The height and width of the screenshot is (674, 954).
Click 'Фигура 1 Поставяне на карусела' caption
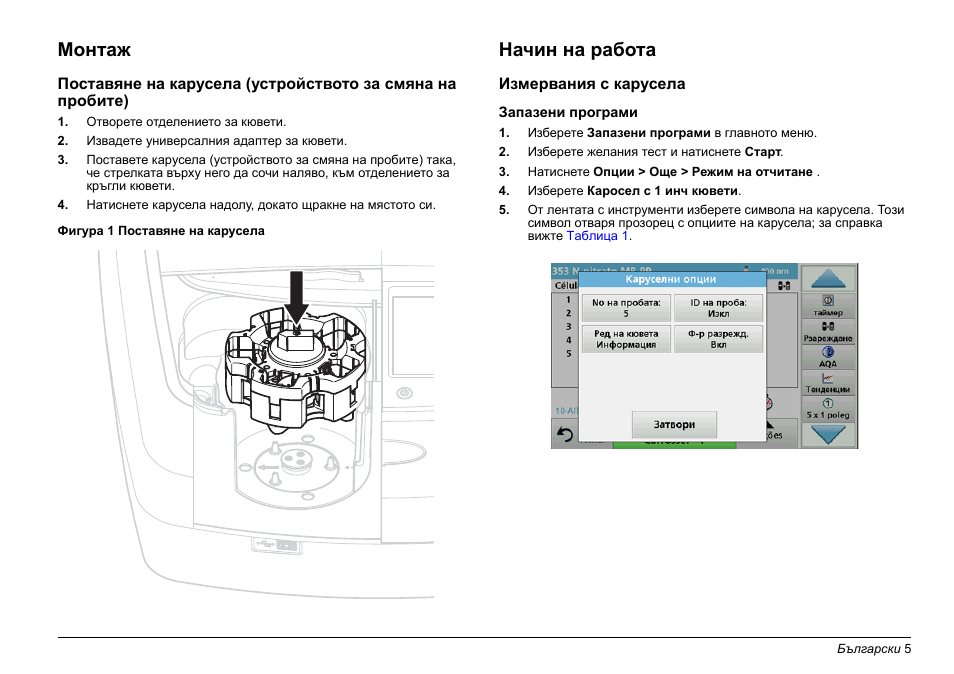[161, 231]
